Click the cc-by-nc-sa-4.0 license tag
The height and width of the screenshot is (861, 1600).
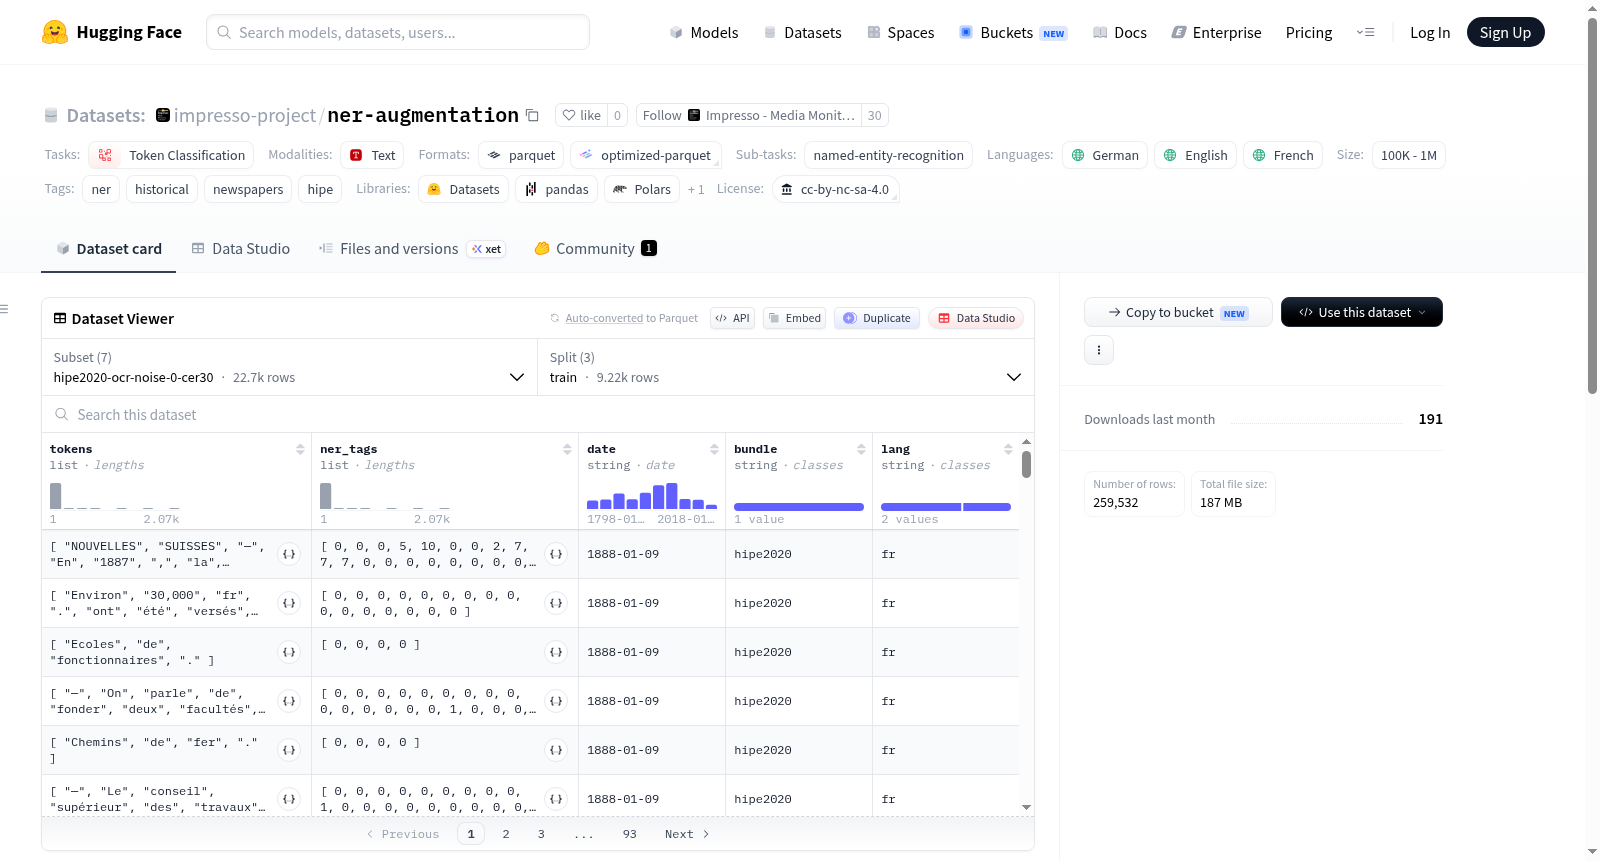[836, 189]
